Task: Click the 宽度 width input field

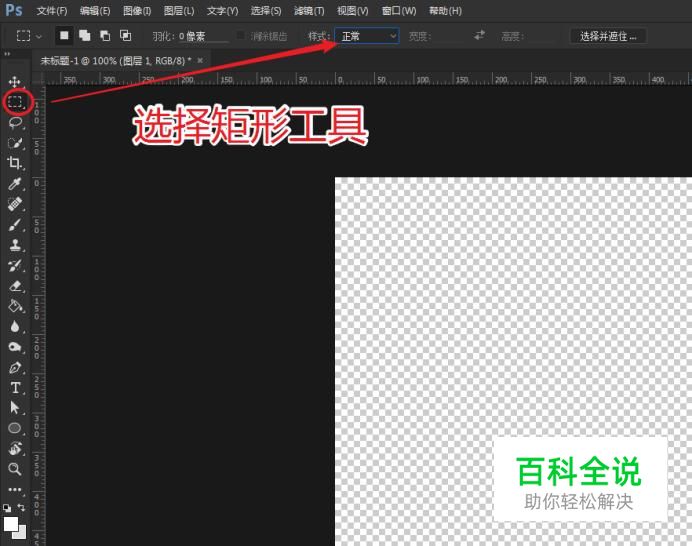Action: tap(450, 36)
